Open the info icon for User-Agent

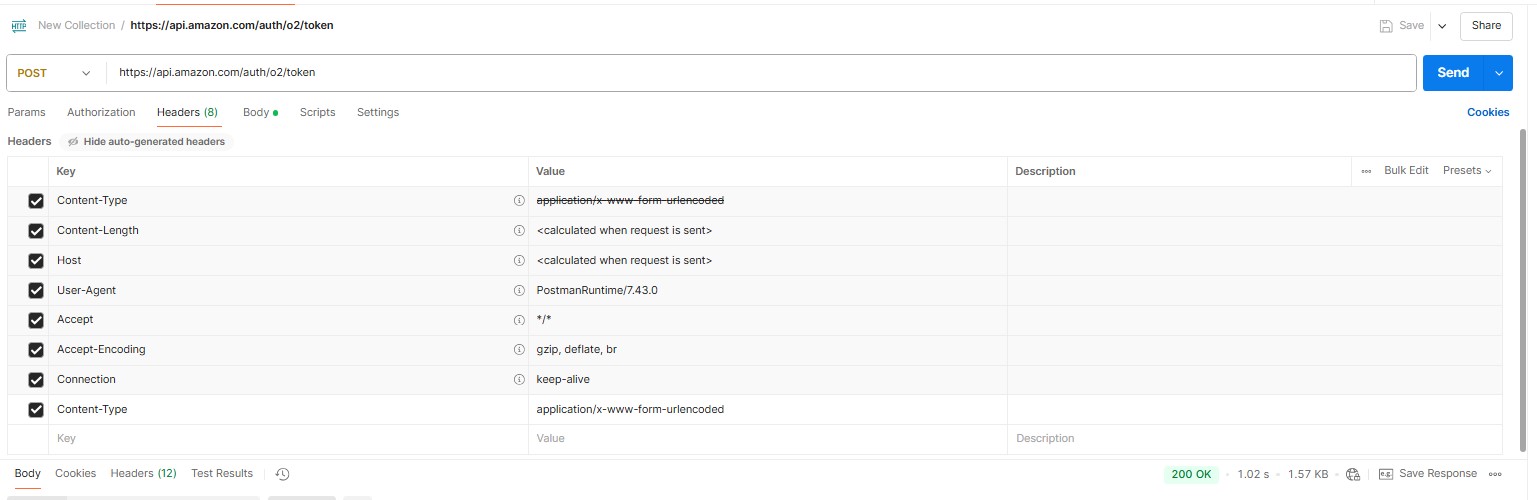(x=519, y=291)
